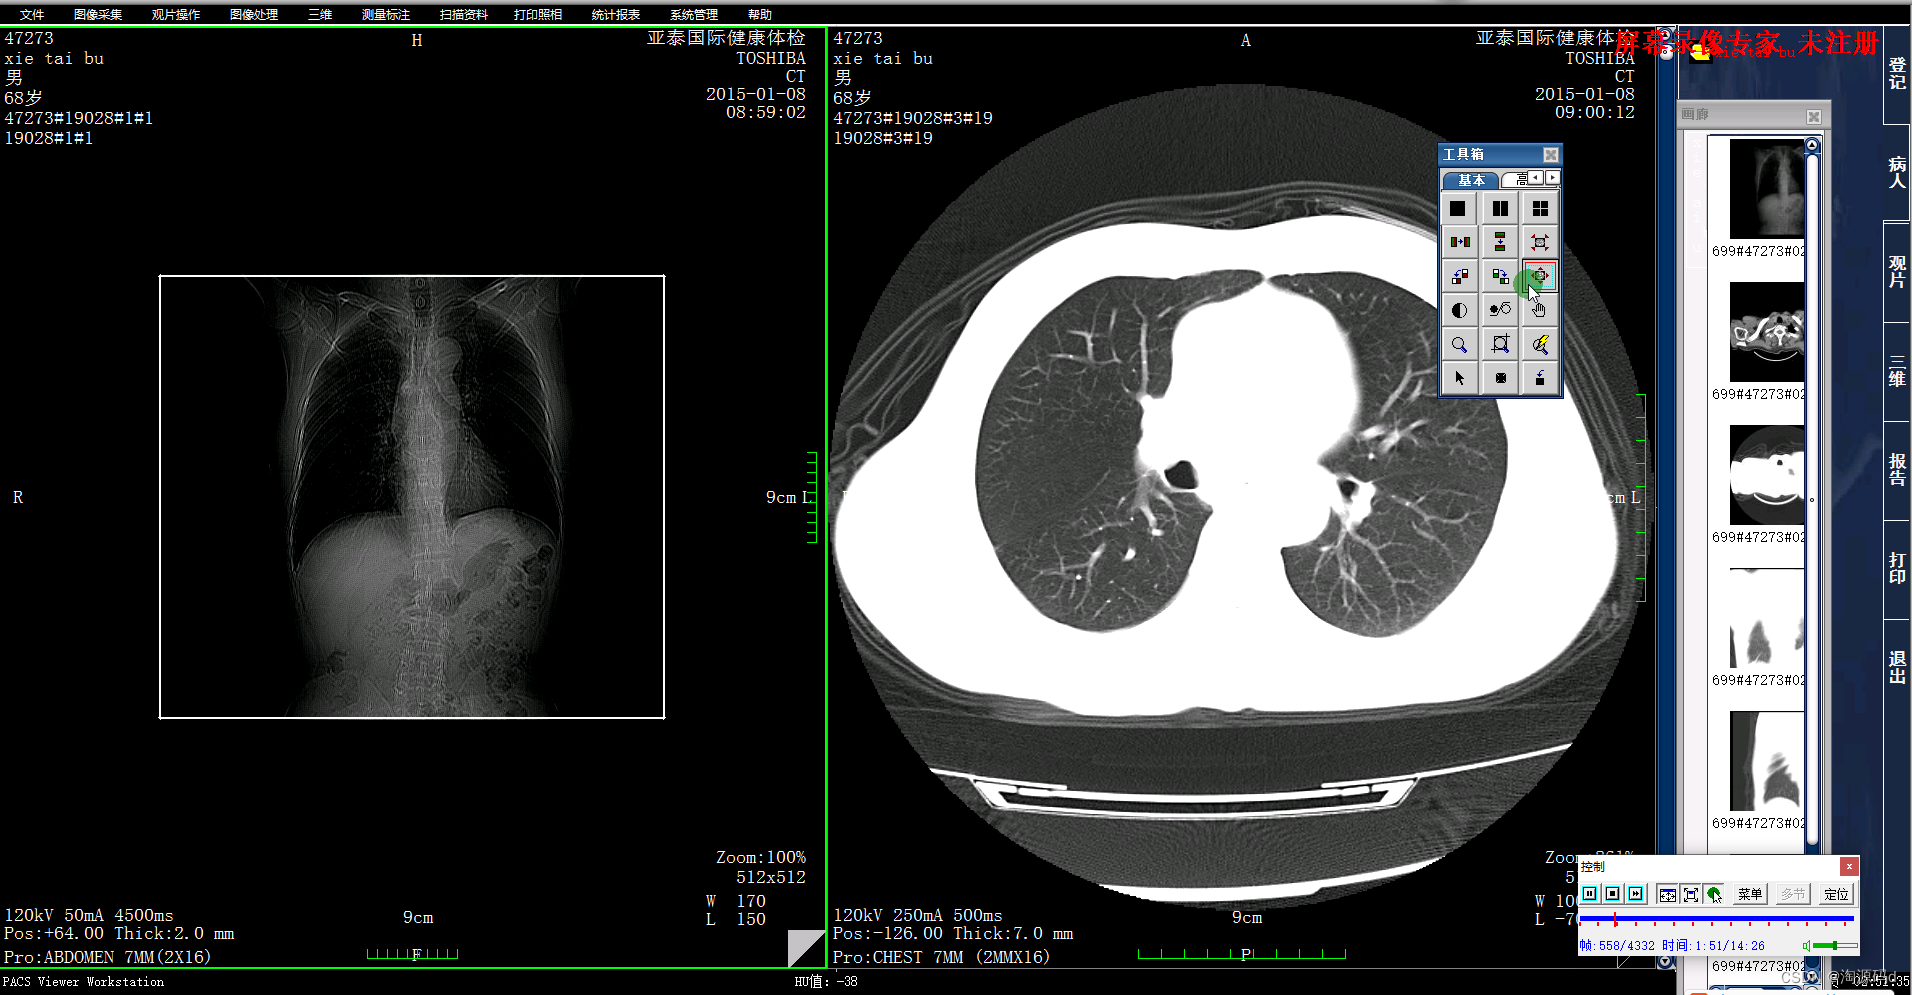Select the image pan with dotted frame tool
The image size is (1912, 995).
click(1540, 276)
